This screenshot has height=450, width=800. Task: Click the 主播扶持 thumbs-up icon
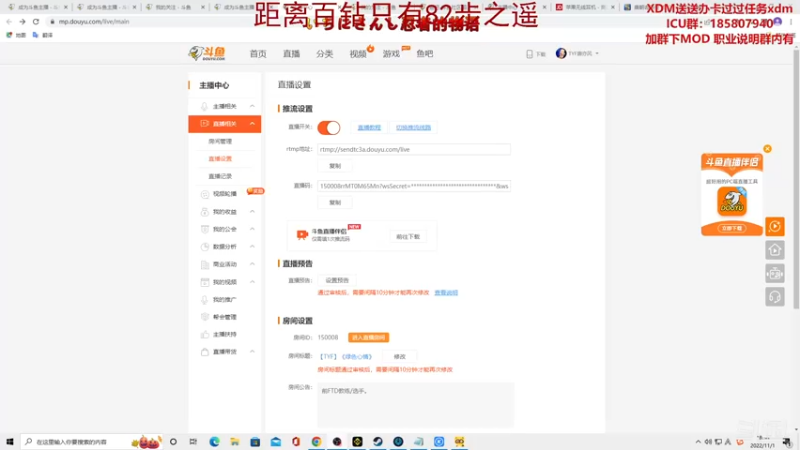(205, 334)
